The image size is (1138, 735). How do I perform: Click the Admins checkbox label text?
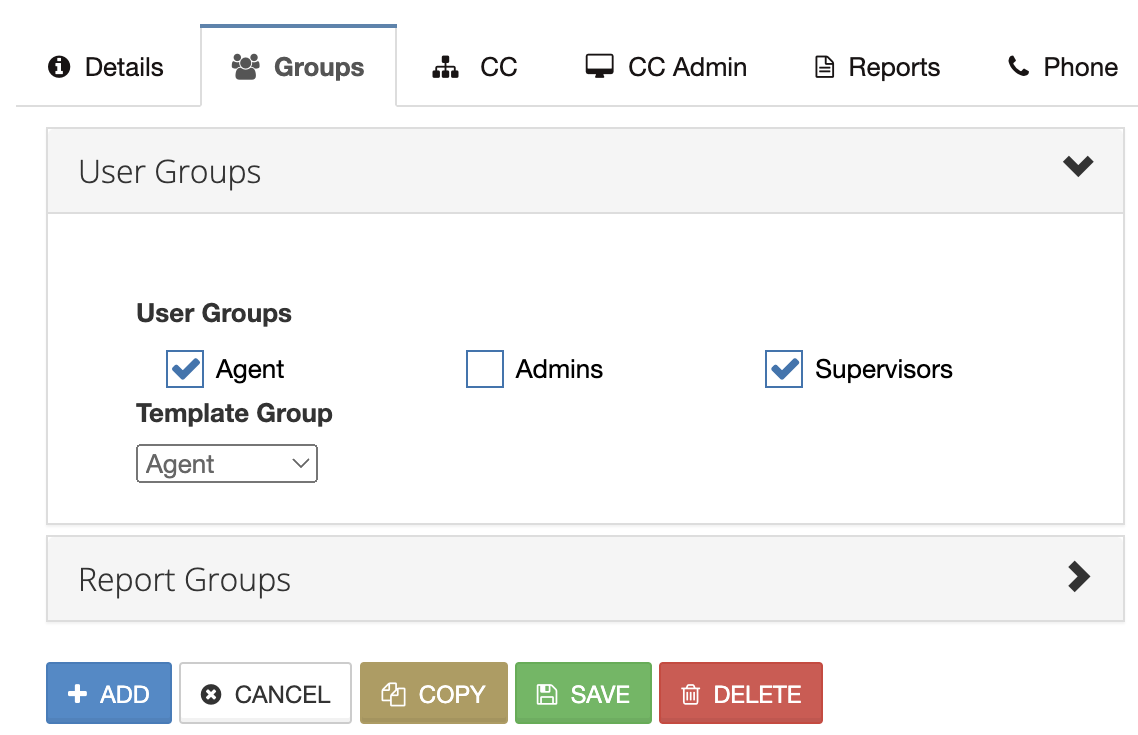559,369
